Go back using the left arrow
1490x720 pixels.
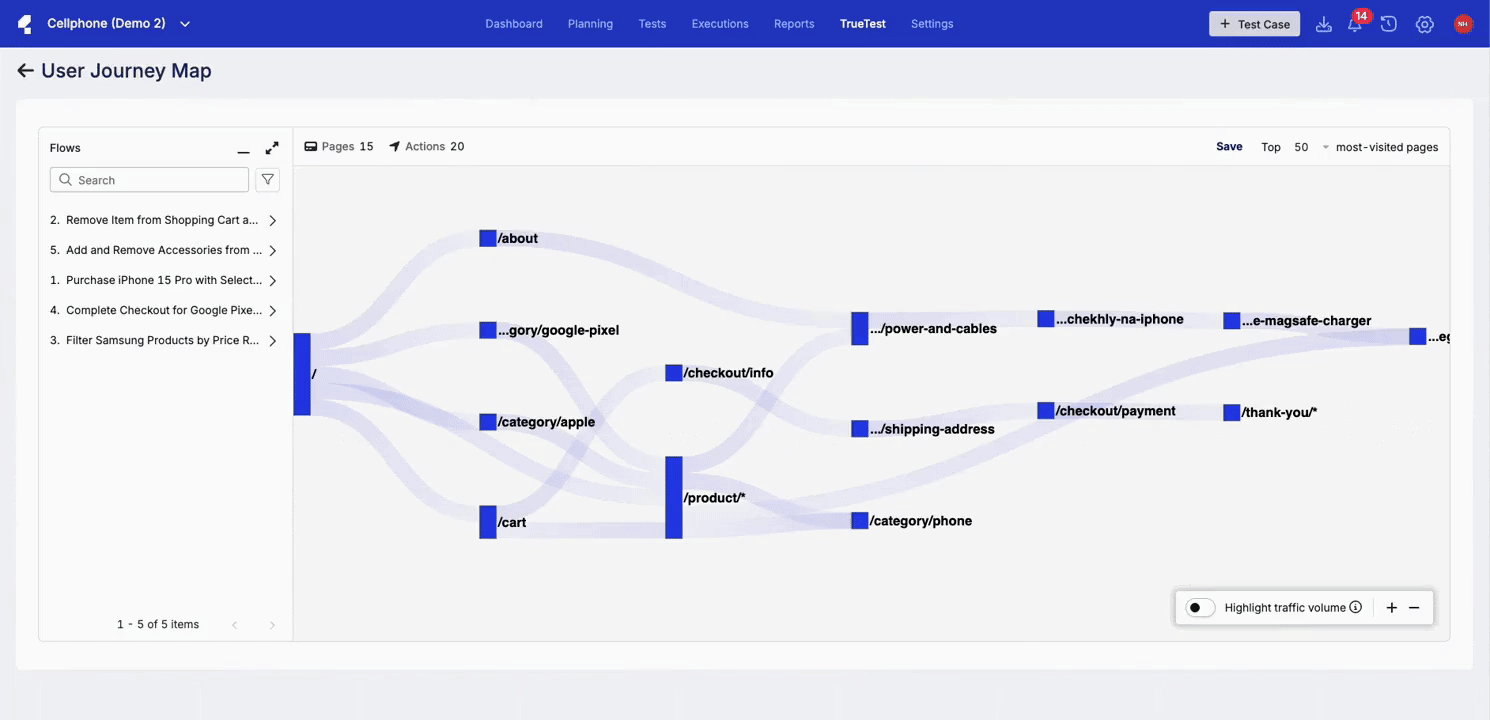click(25, 71)
